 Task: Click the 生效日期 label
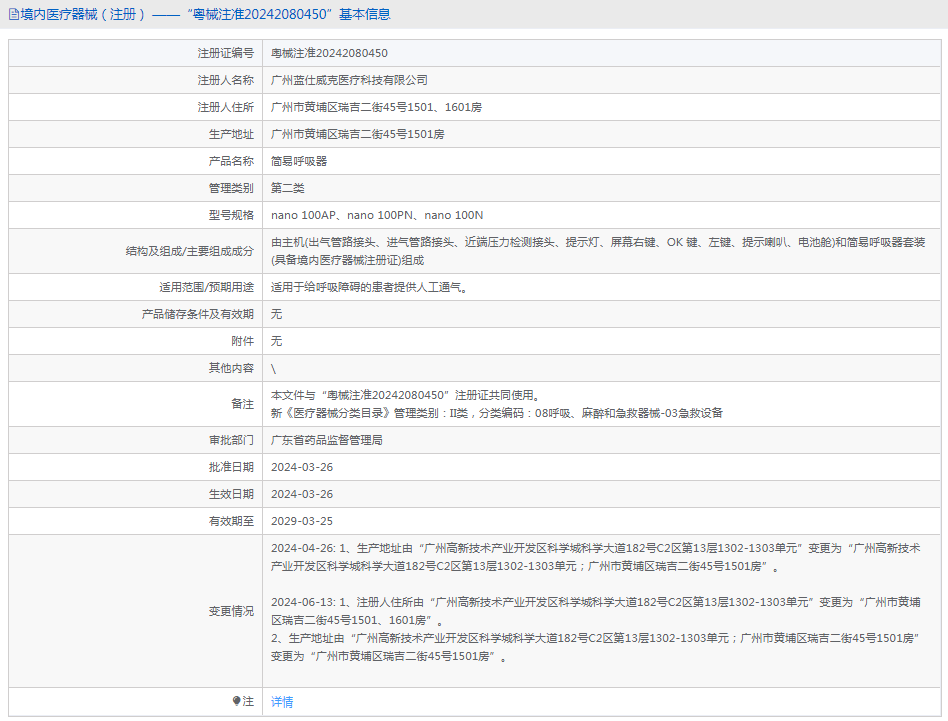coord(232,494)
